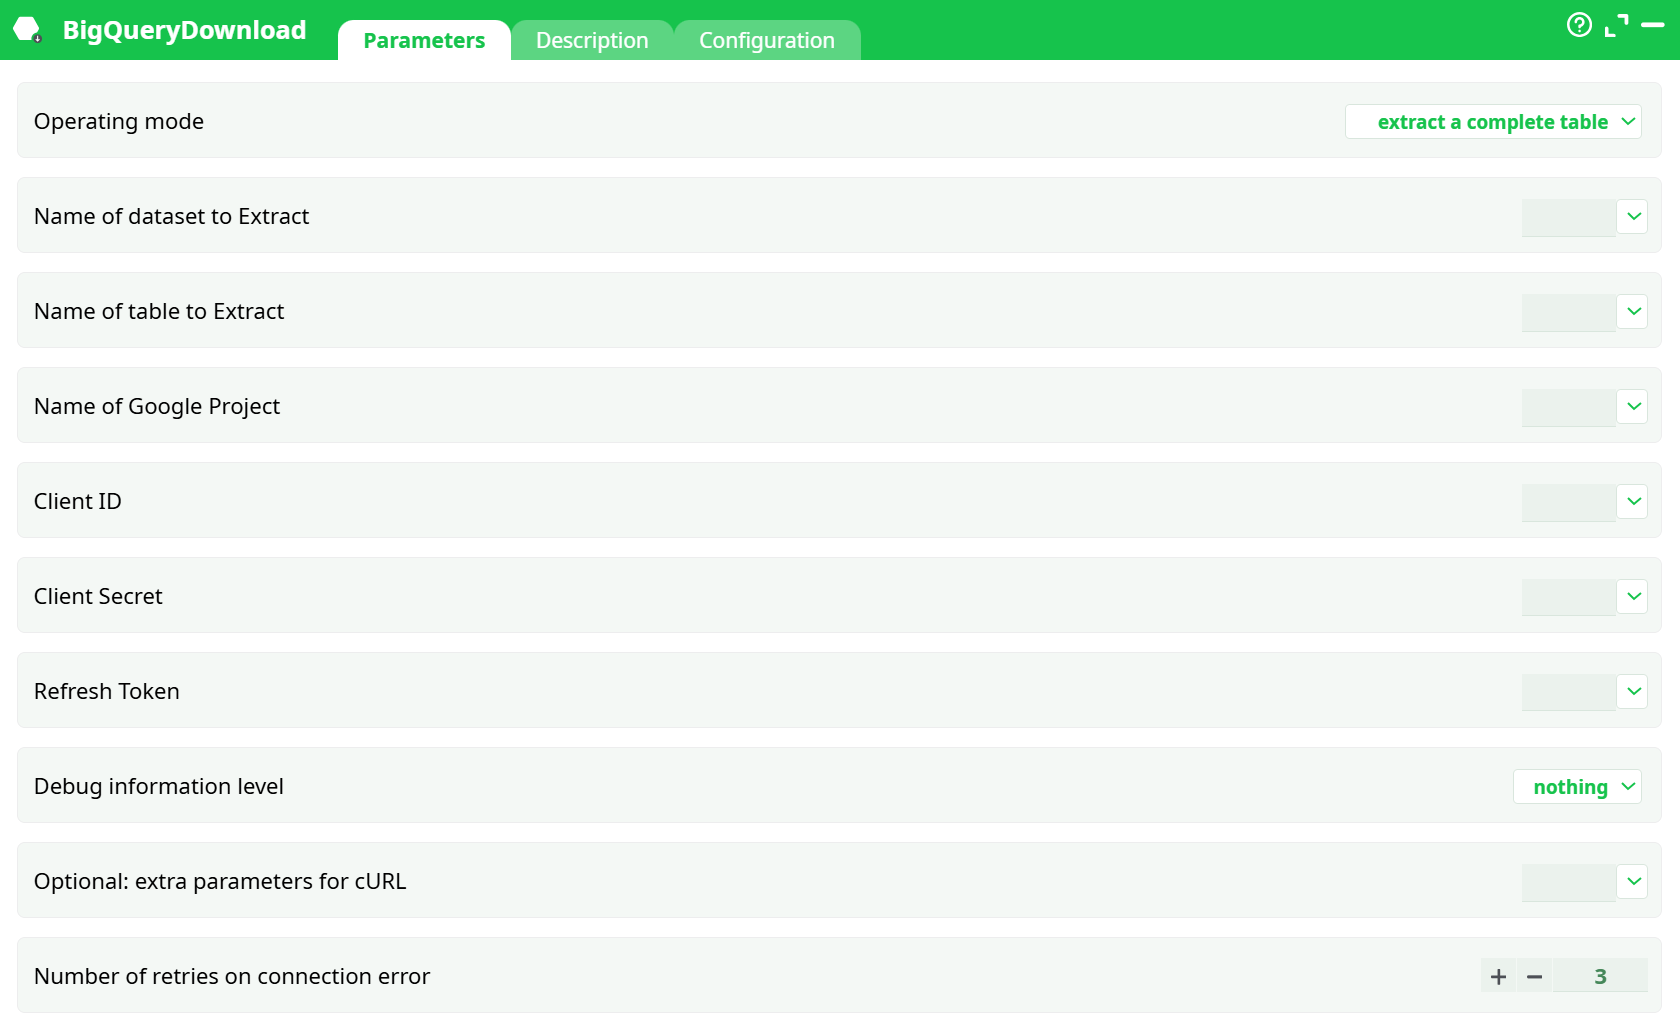The height and width of the screenshot is (1023, 1680).
Task: Open the Refresh Token dropdown
Action: click(1633, 691)
